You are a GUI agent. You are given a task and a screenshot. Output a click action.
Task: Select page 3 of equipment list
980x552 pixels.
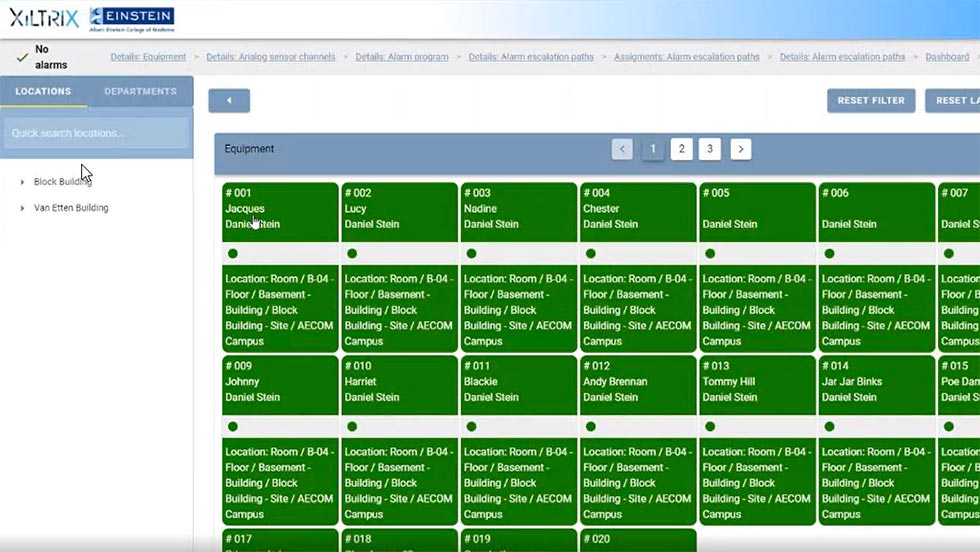pyautogui.click(x=710, y=149)
